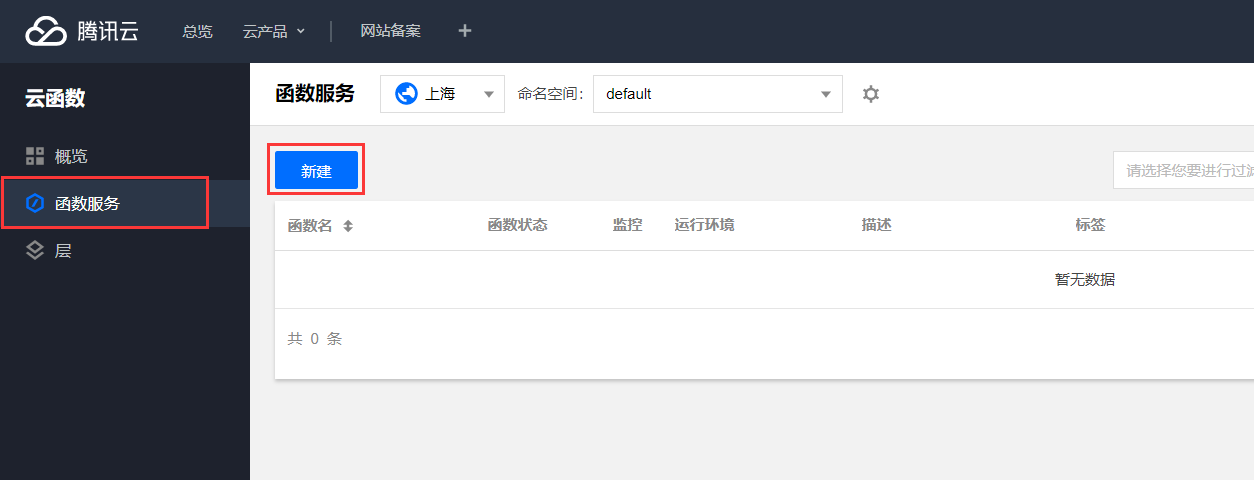This screenshot has width=1254, height=480.
Task: Click the 共 0 条 count text
Action: [x=315, y=339]
